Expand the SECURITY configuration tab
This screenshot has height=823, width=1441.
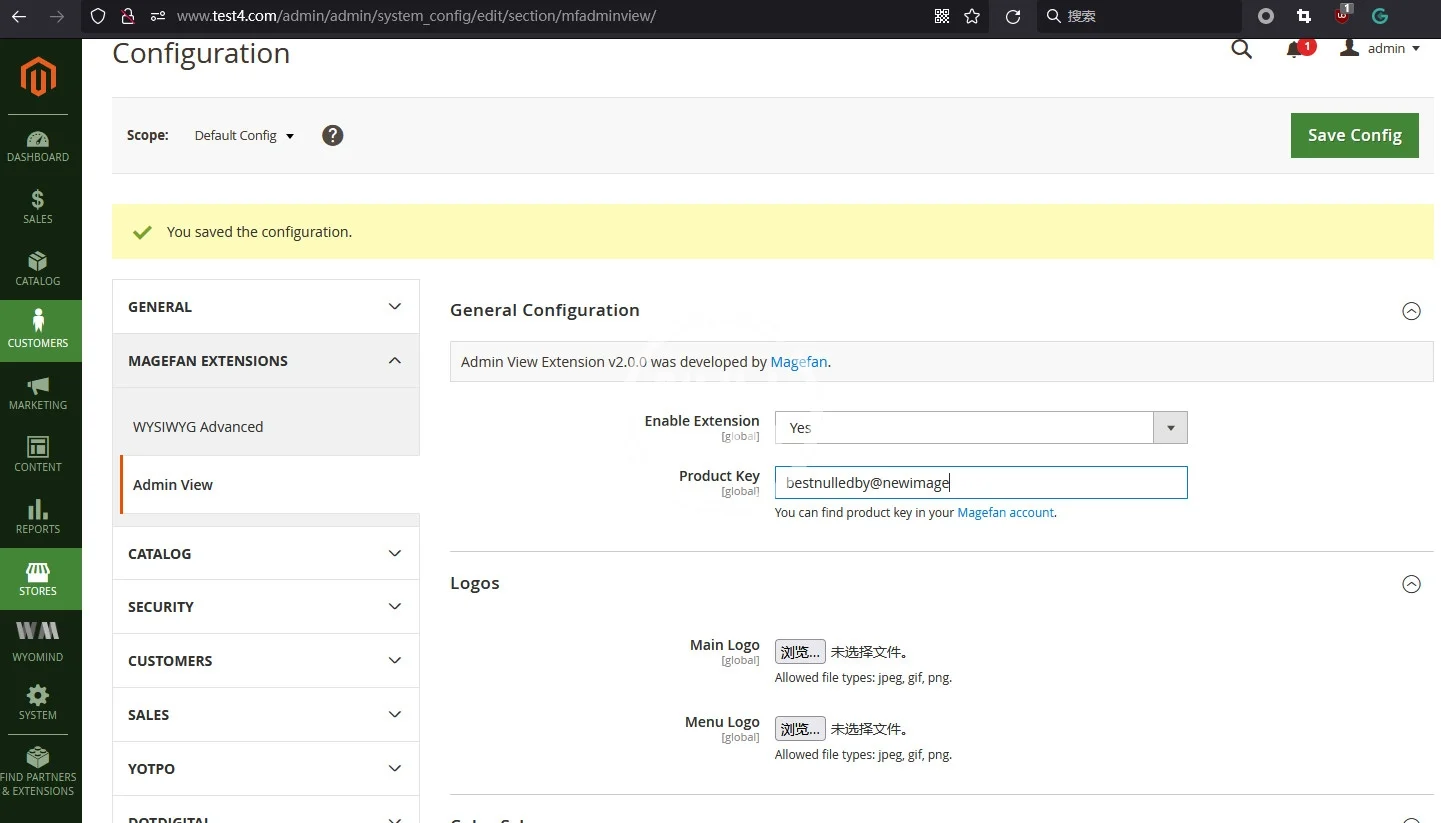265,607
